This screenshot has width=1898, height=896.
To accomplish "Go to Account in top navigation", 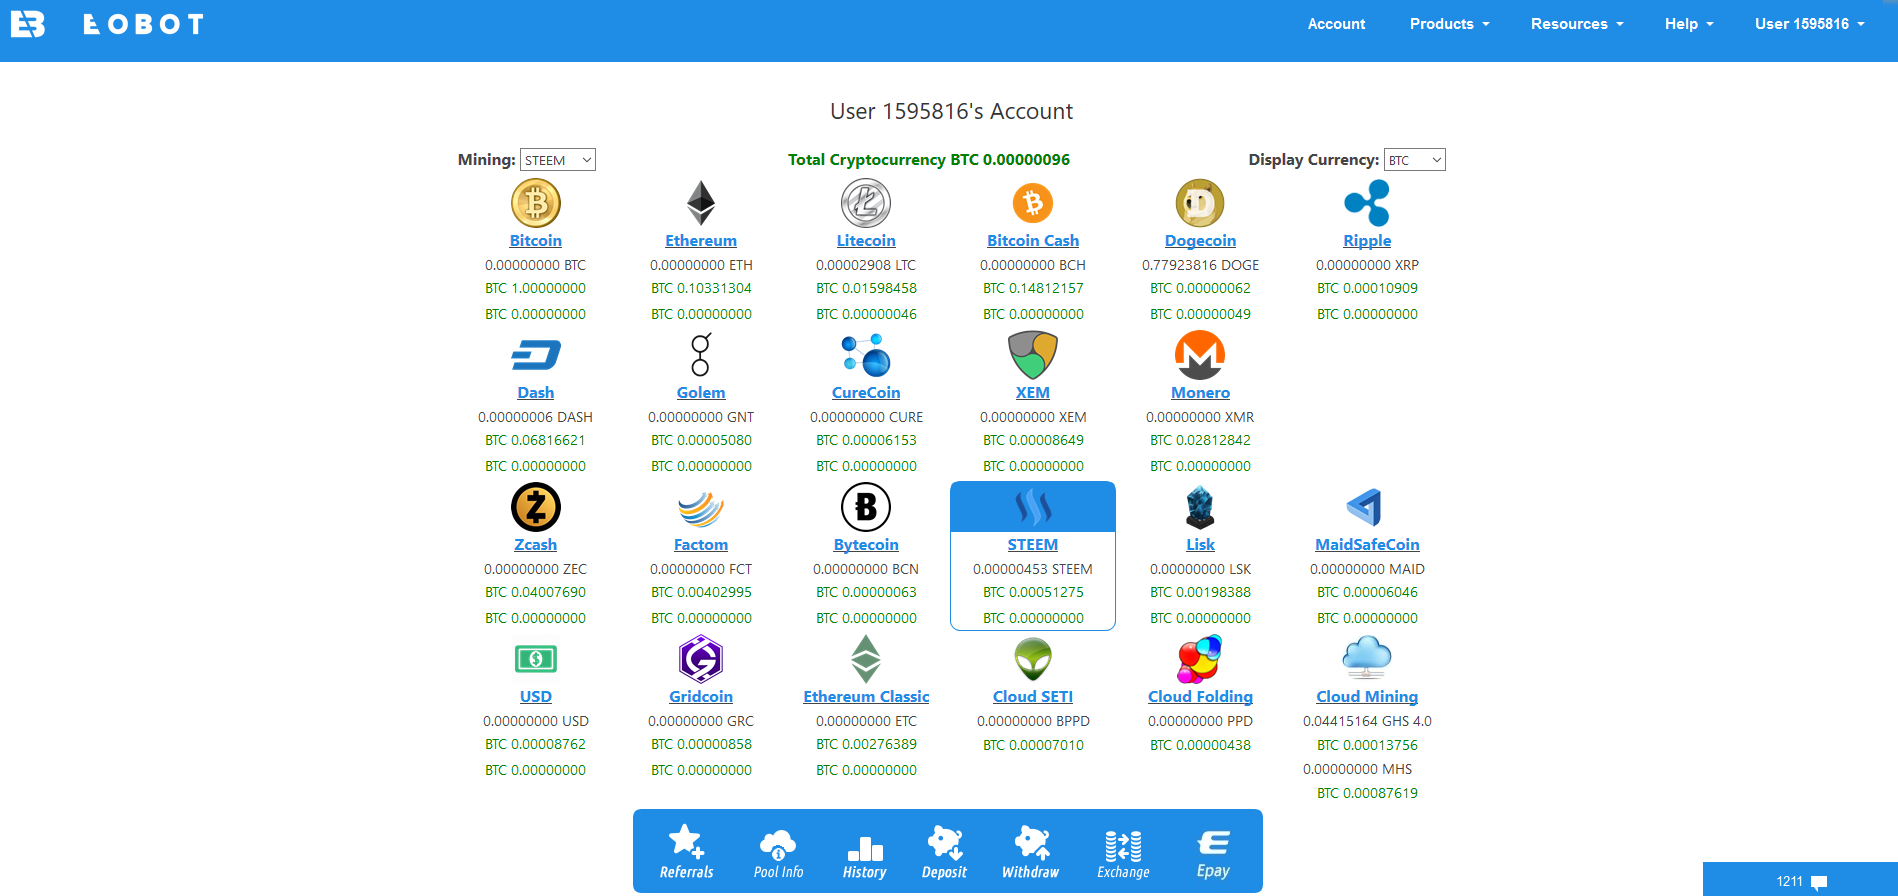I will [x=1336, y=24].
